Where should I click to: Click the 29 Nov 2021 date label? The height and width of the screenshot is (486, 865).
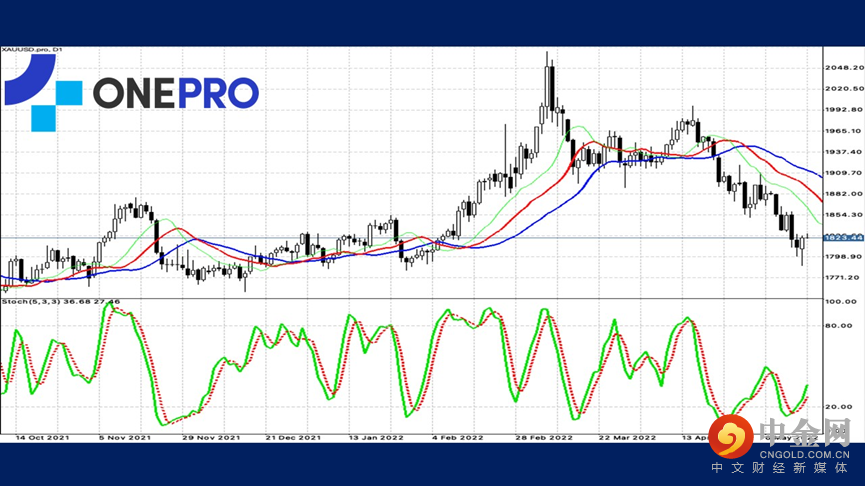coord(211,437)
